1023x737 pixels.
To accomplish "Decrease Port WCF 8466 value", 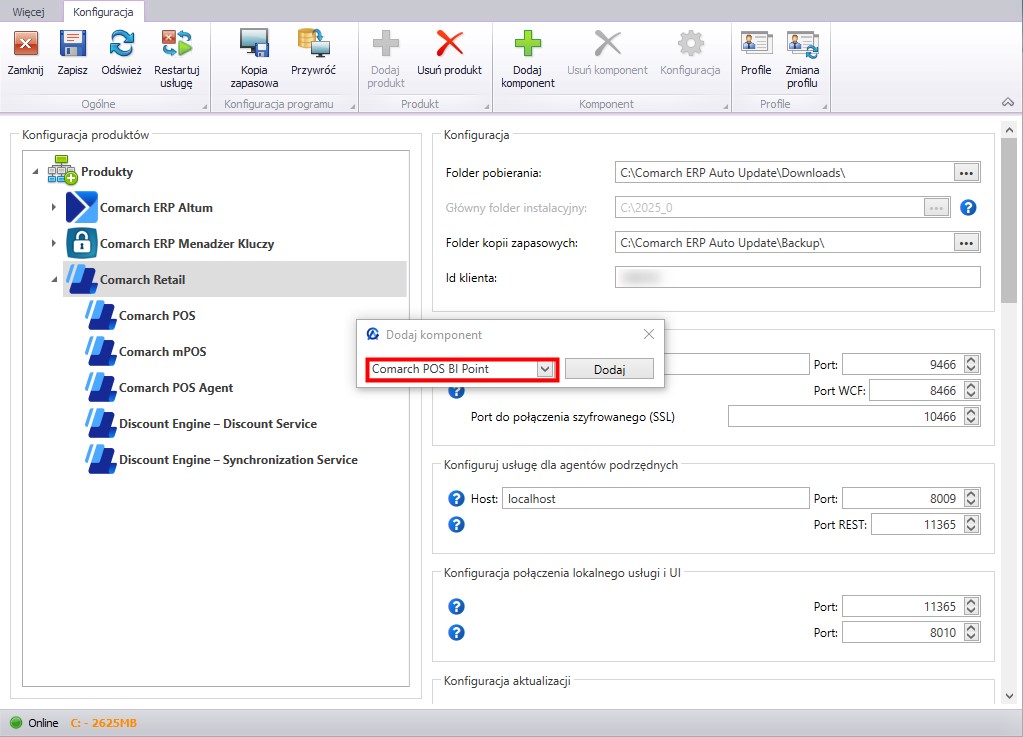I will coord(971,395).
